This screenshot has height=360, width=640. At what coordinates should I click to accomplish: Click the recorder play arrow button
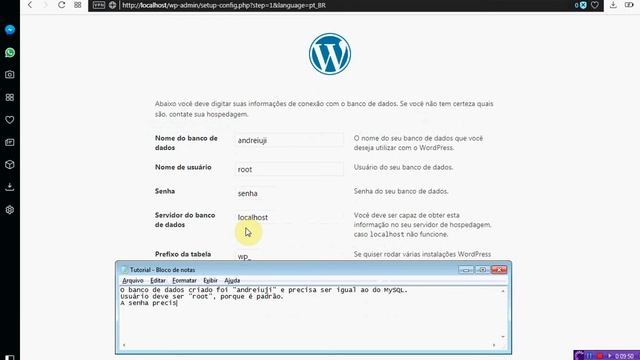click(x=610, y=356)
